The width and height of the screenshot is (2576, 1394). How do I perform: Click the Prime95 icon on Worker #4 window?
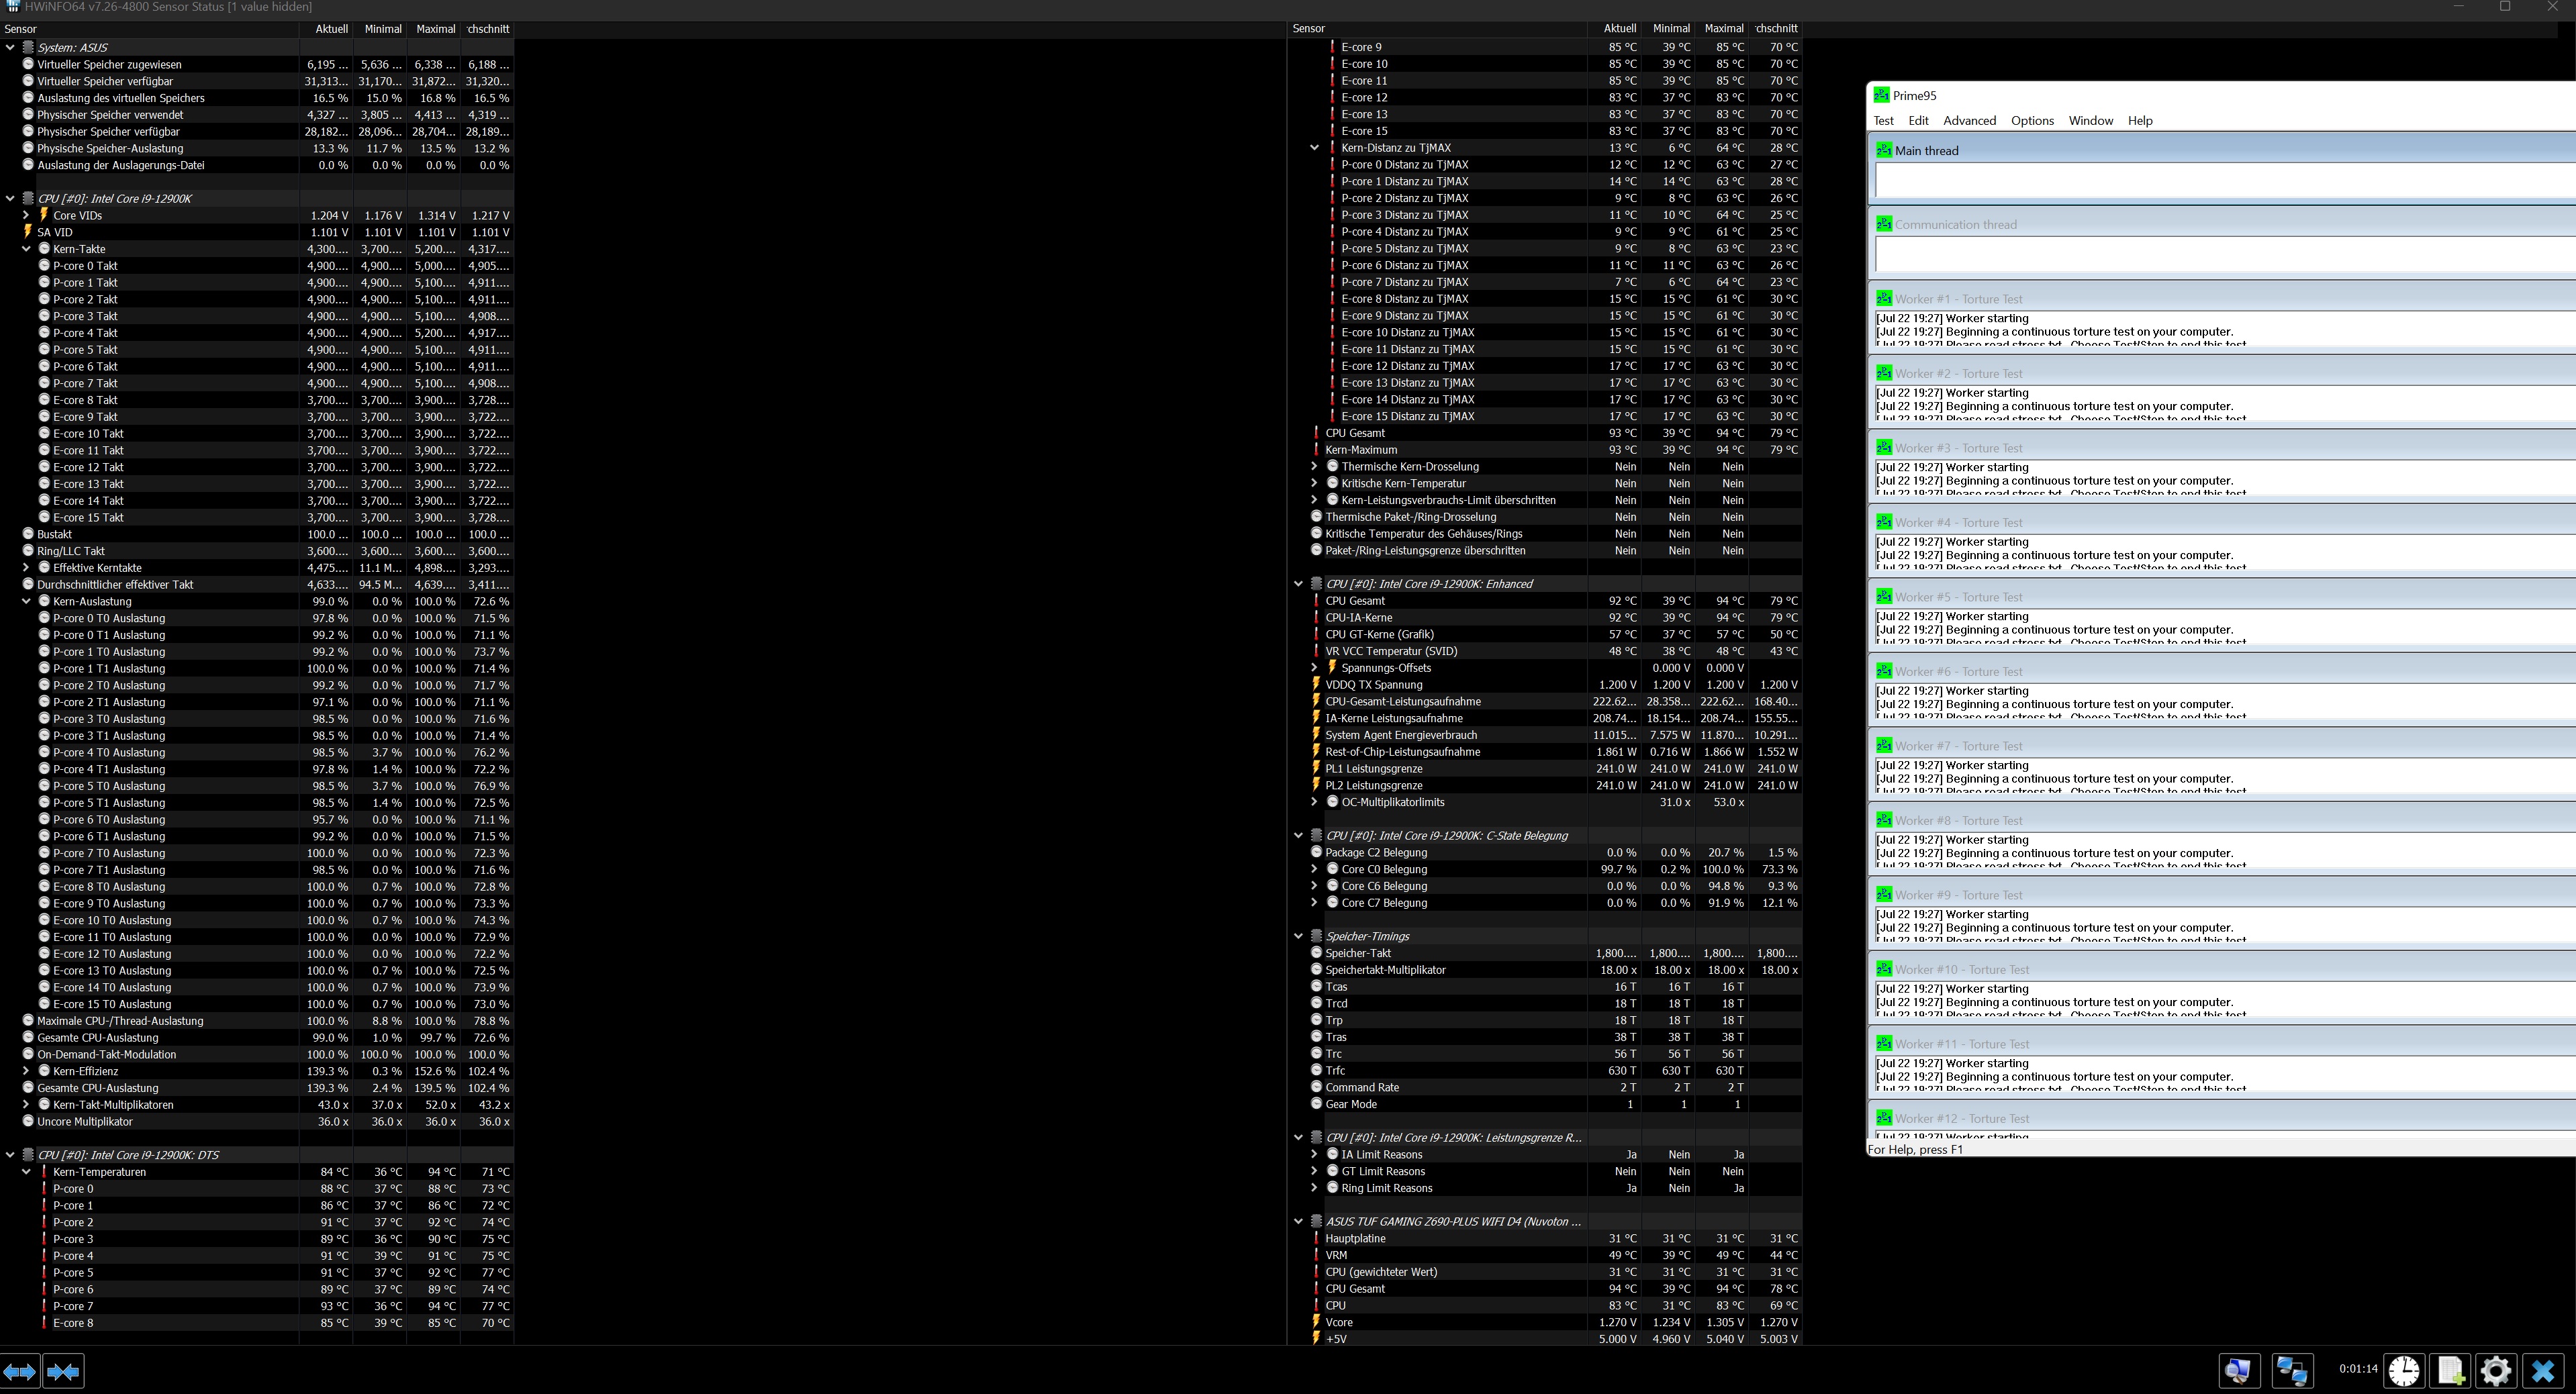coord(1884,522)
